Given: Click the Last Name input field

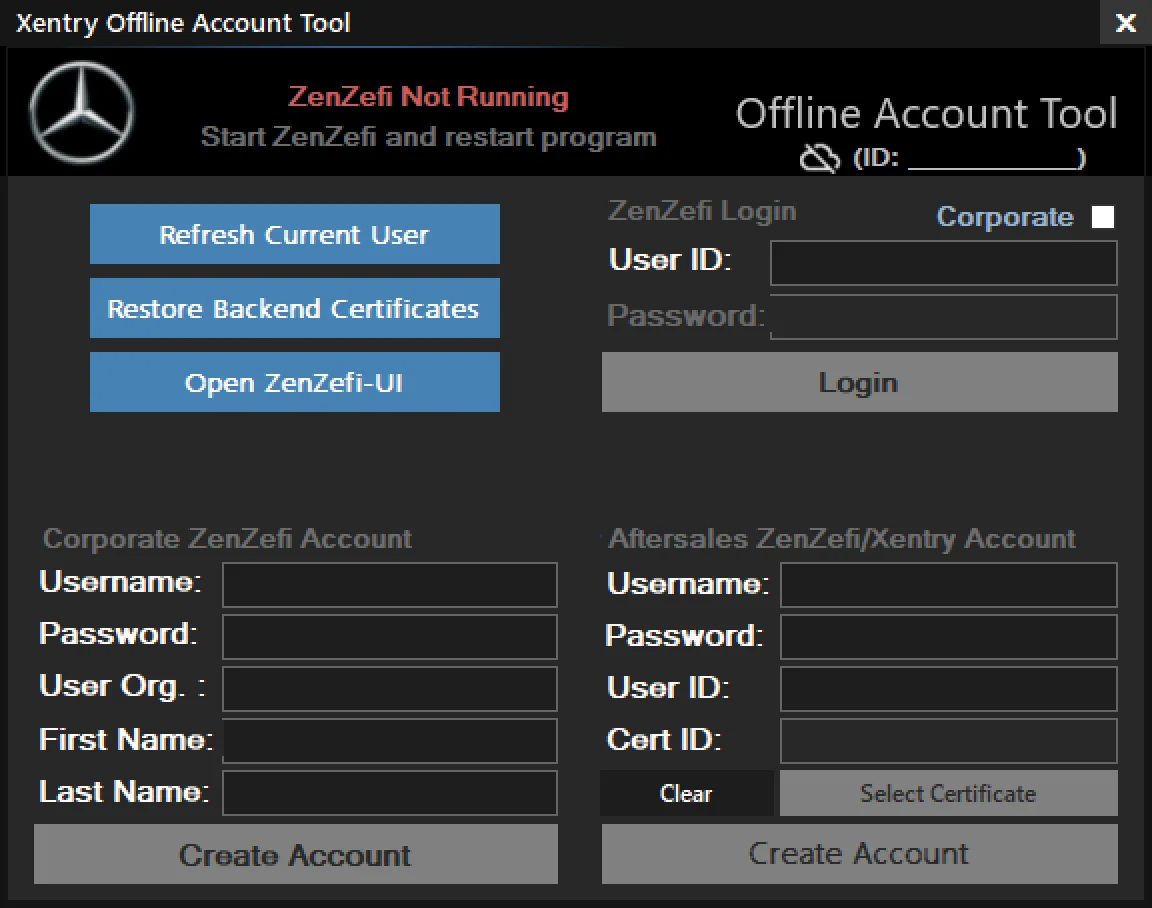Looking at the screenshot, I should click(389, 793).
